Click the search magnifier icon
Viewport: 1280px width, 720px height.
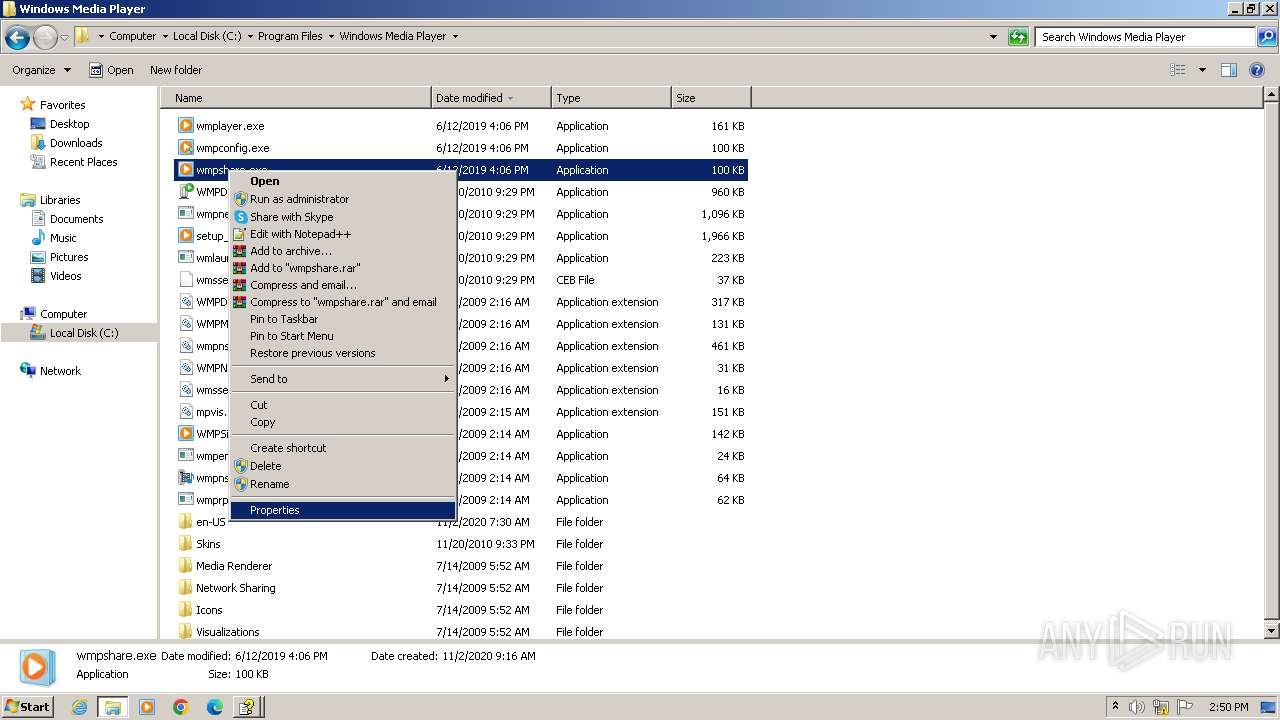tap(1266, 37)
